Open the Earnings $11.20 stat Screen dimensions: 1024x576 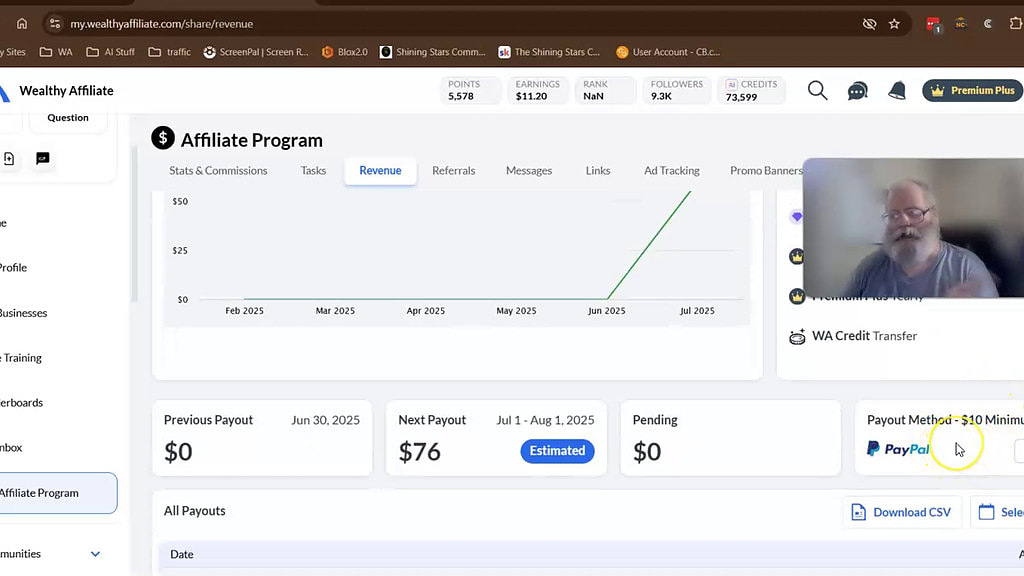(x=538, y=90)
